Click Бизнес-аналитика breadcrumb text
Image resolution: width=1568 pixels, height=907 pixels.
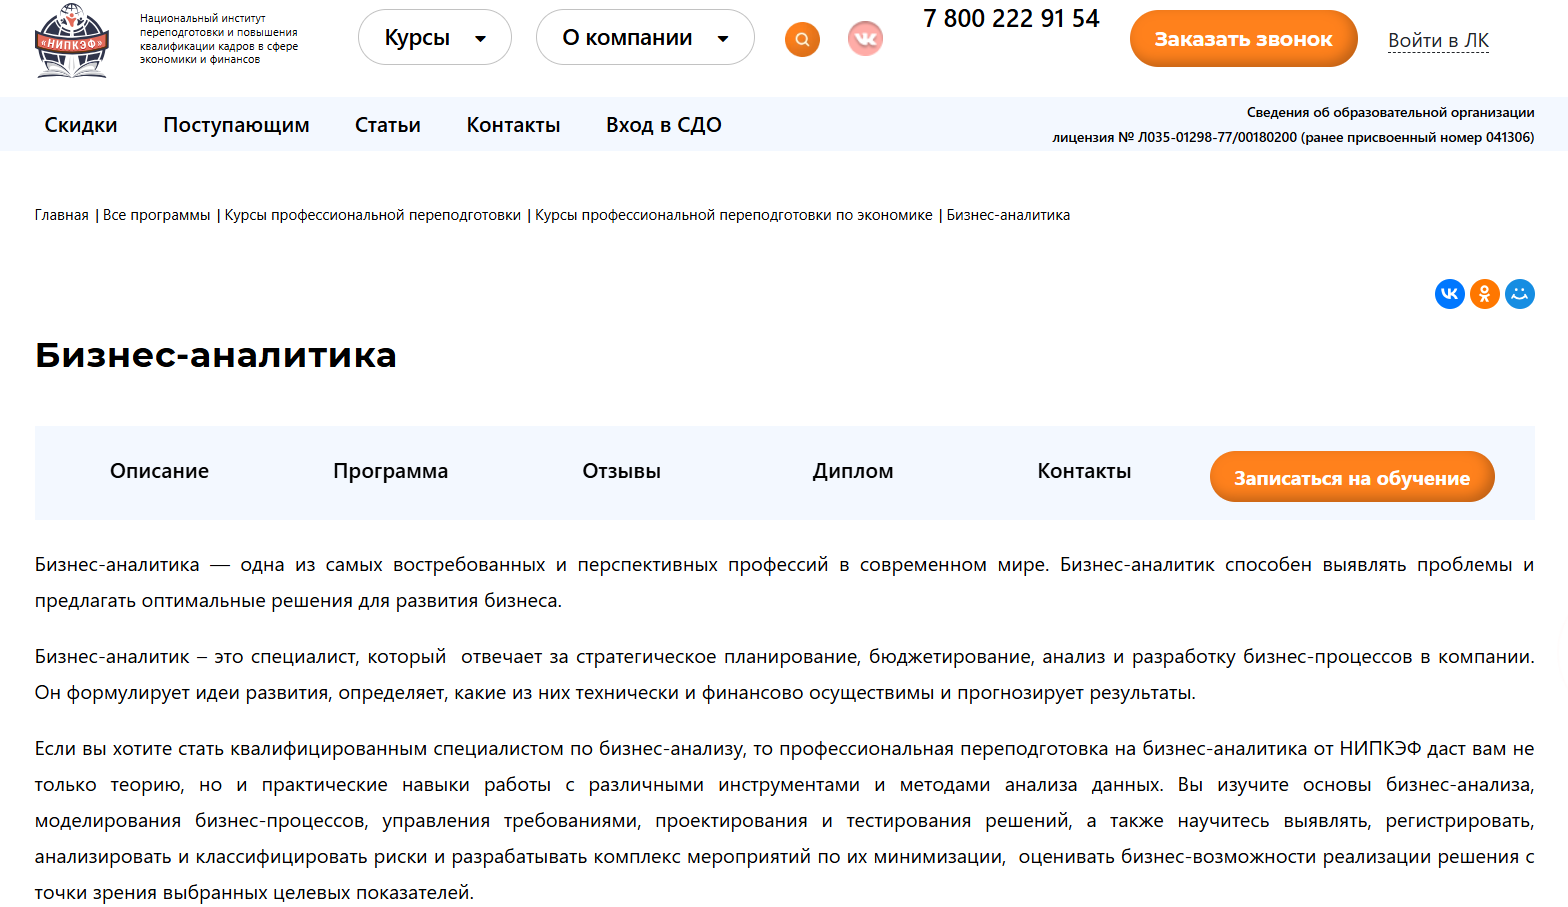pyautogui.click(x=1008, y=215)
